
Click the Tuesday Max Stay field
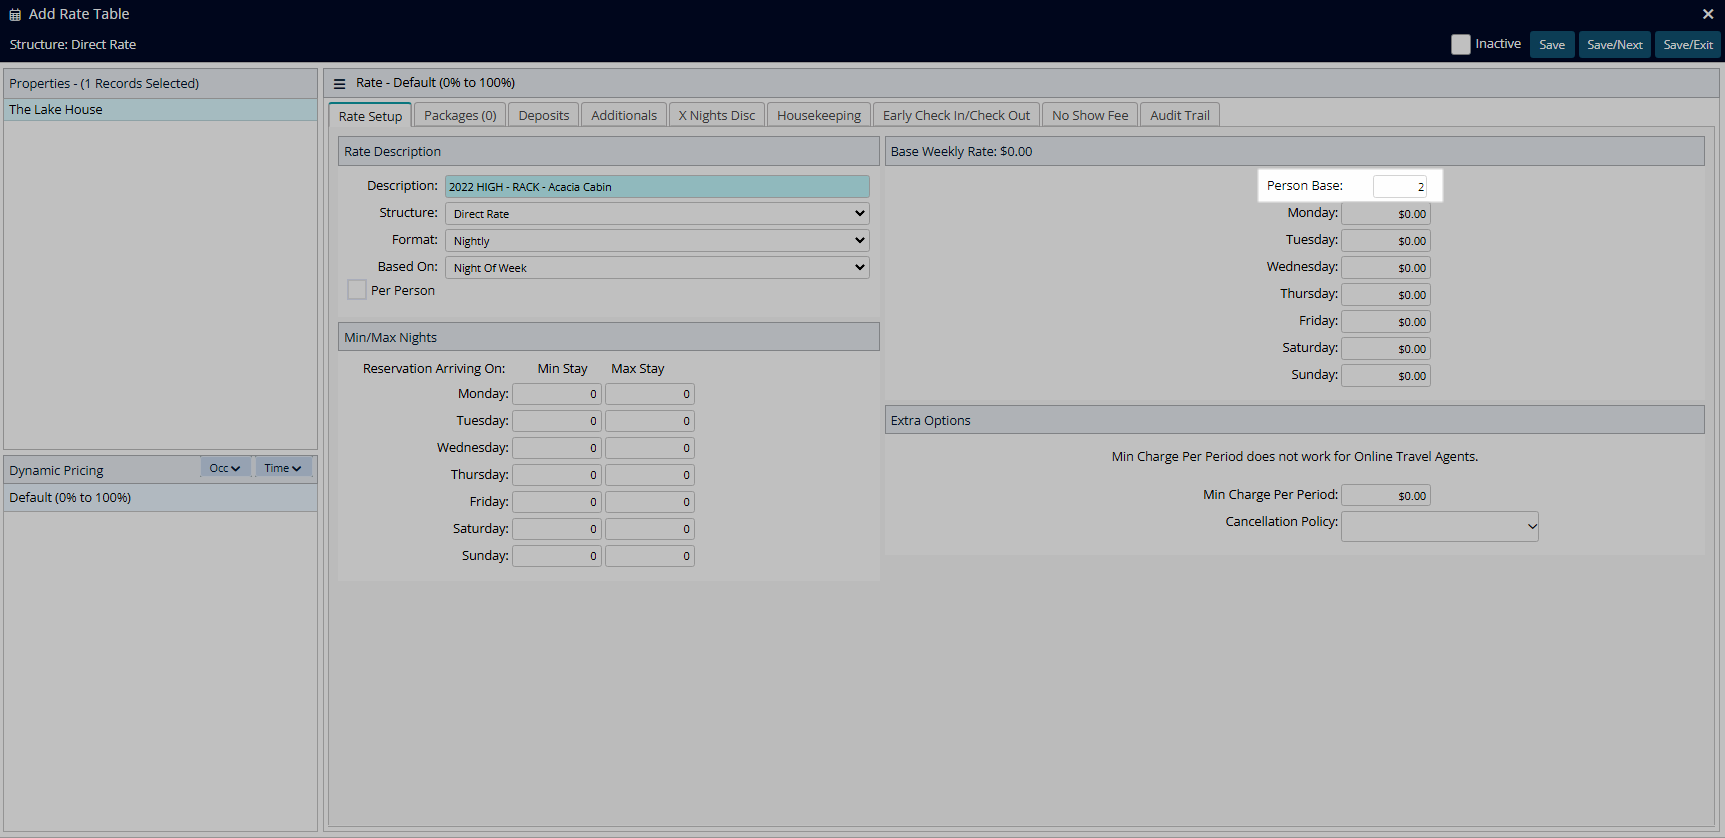[650, 421]
